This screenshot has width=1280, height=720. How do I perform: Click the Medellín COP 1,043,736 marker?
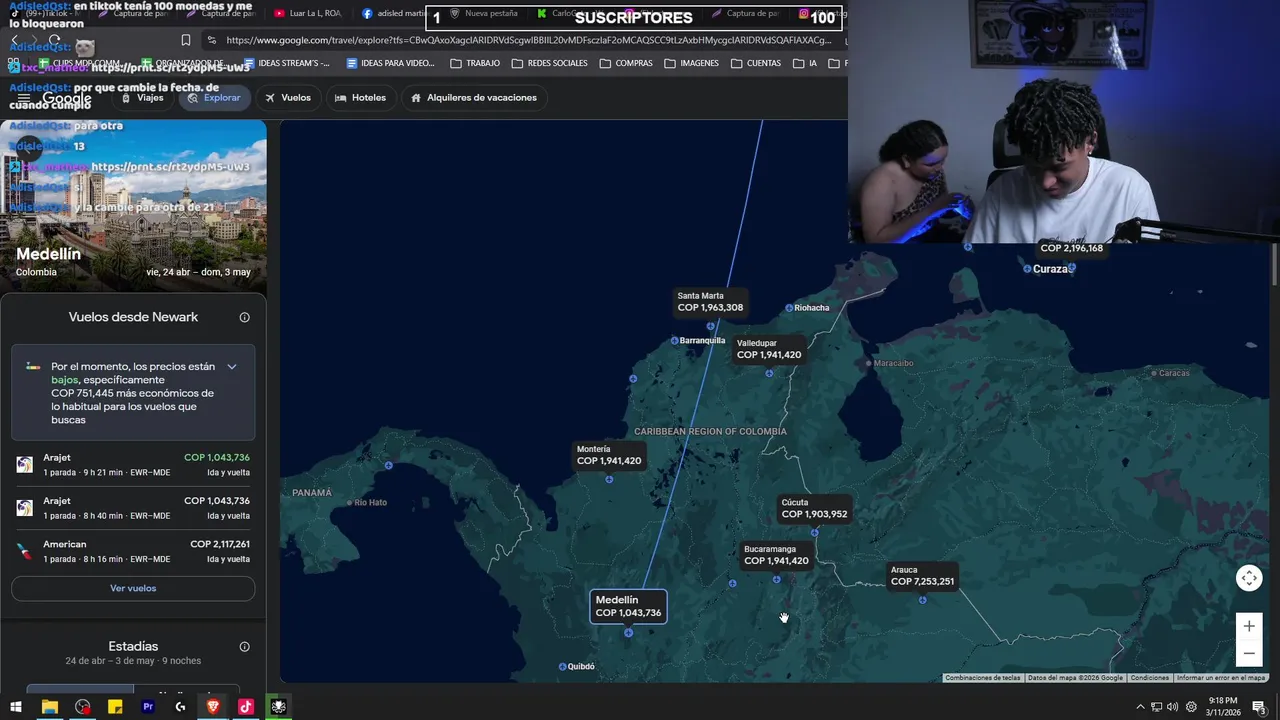(x=628, y=606)
